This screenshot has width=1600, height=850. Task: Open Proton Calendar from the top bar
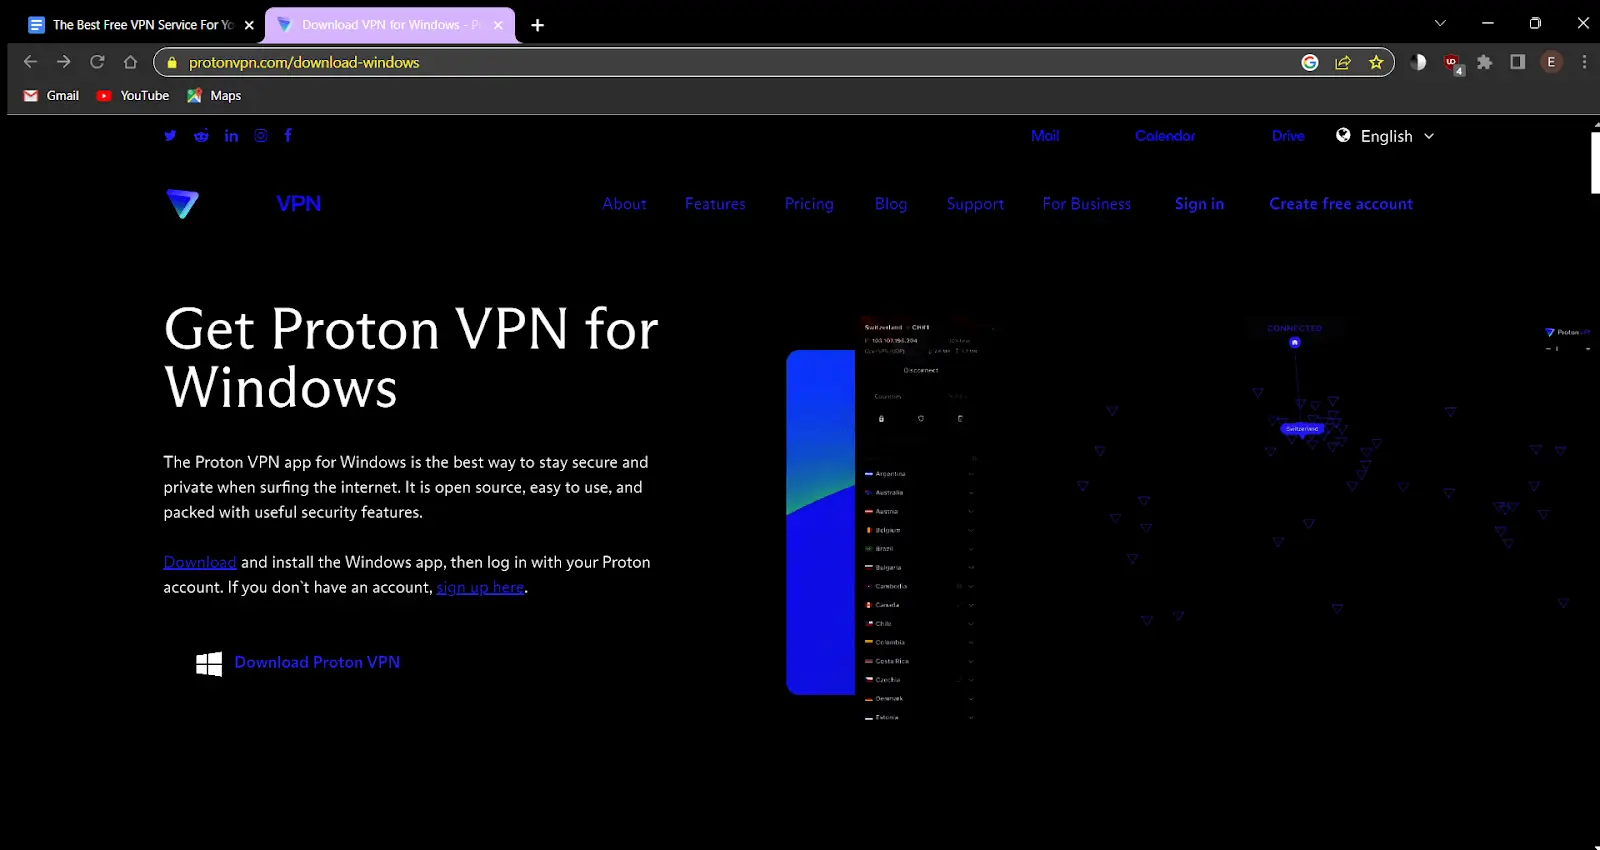coord(1165,136)
